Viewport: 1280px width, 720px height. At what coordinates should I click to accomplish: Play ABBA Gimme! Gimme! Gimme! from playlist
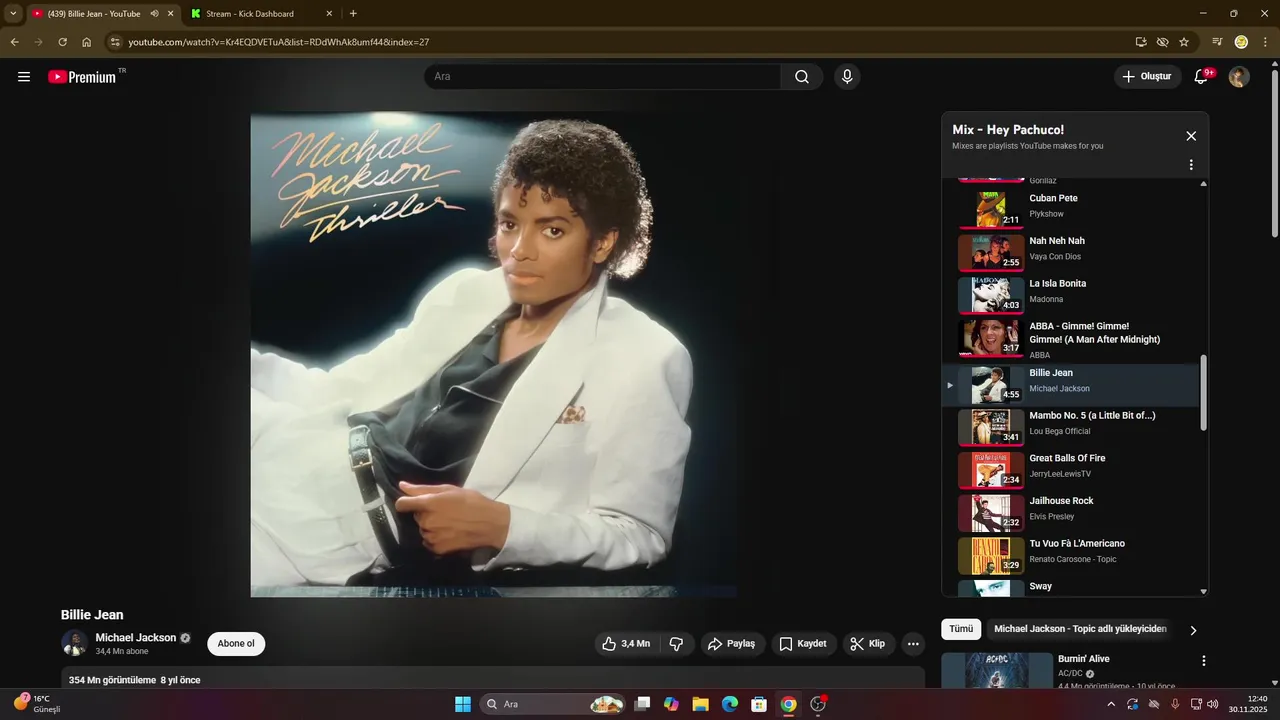pos(1071,339)
